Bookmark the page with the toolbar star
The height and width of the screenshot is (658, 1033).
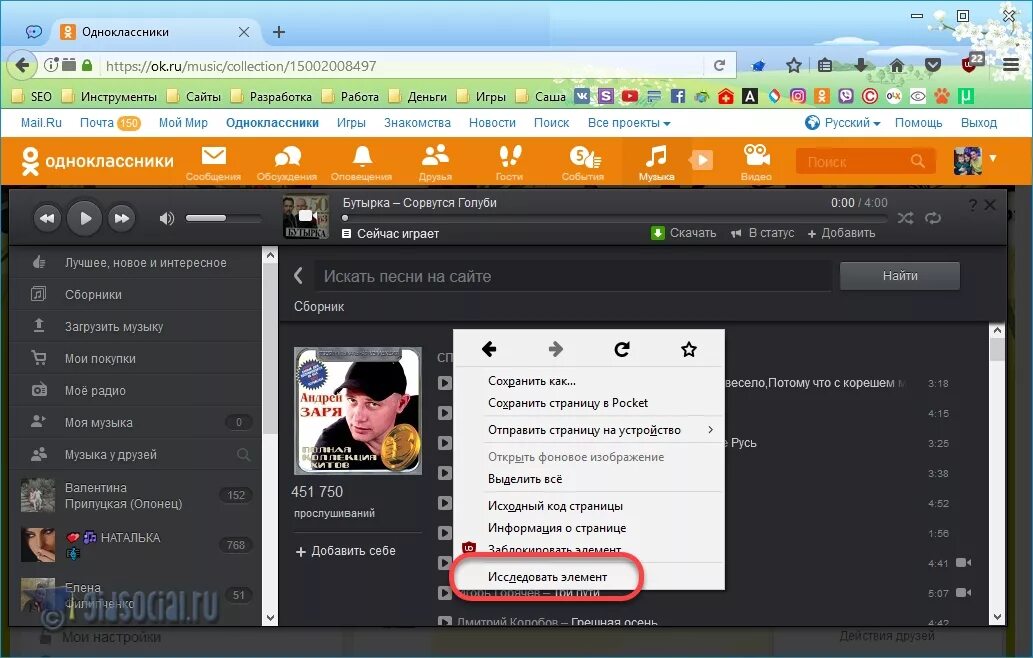pos(794,65)
